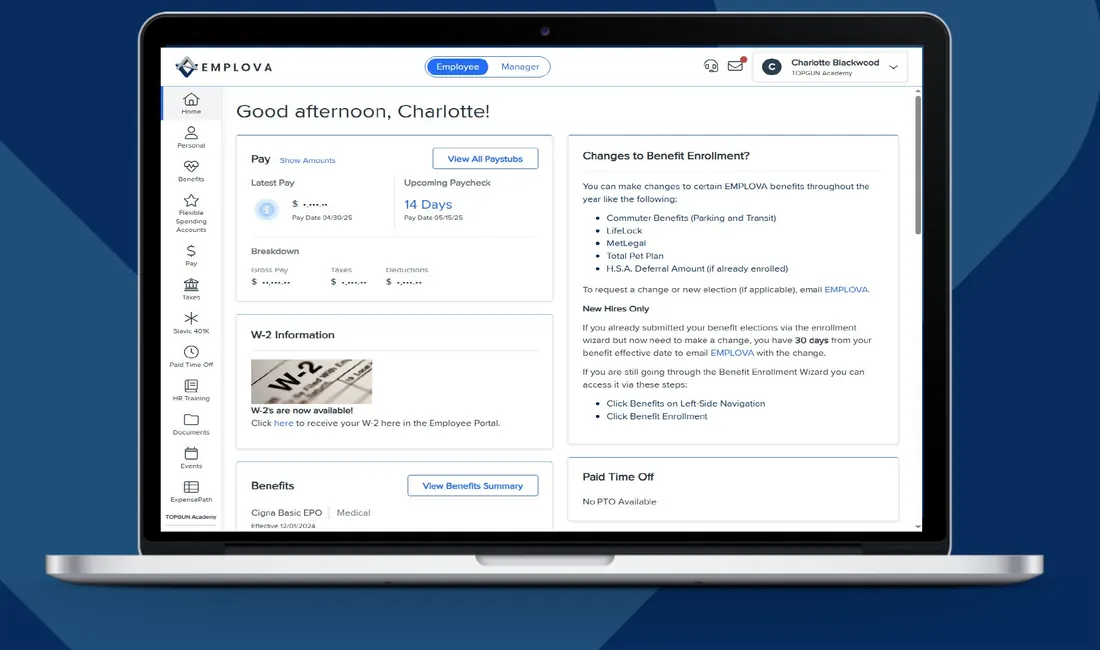The image size is (1100, 650).
Task: Click the 'Changes to Benefit Enrollment?' heading
Action: point(666,156)
